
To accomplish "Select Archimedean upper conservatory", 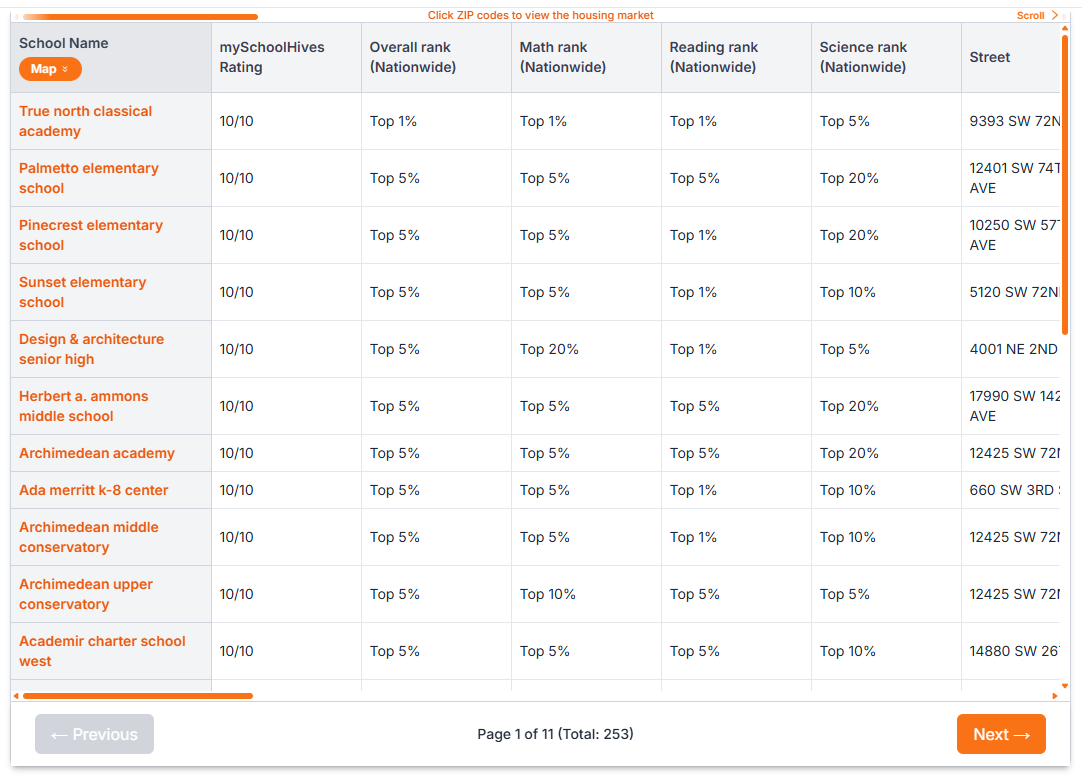I will pyautogui.click(x=86, y=593).
